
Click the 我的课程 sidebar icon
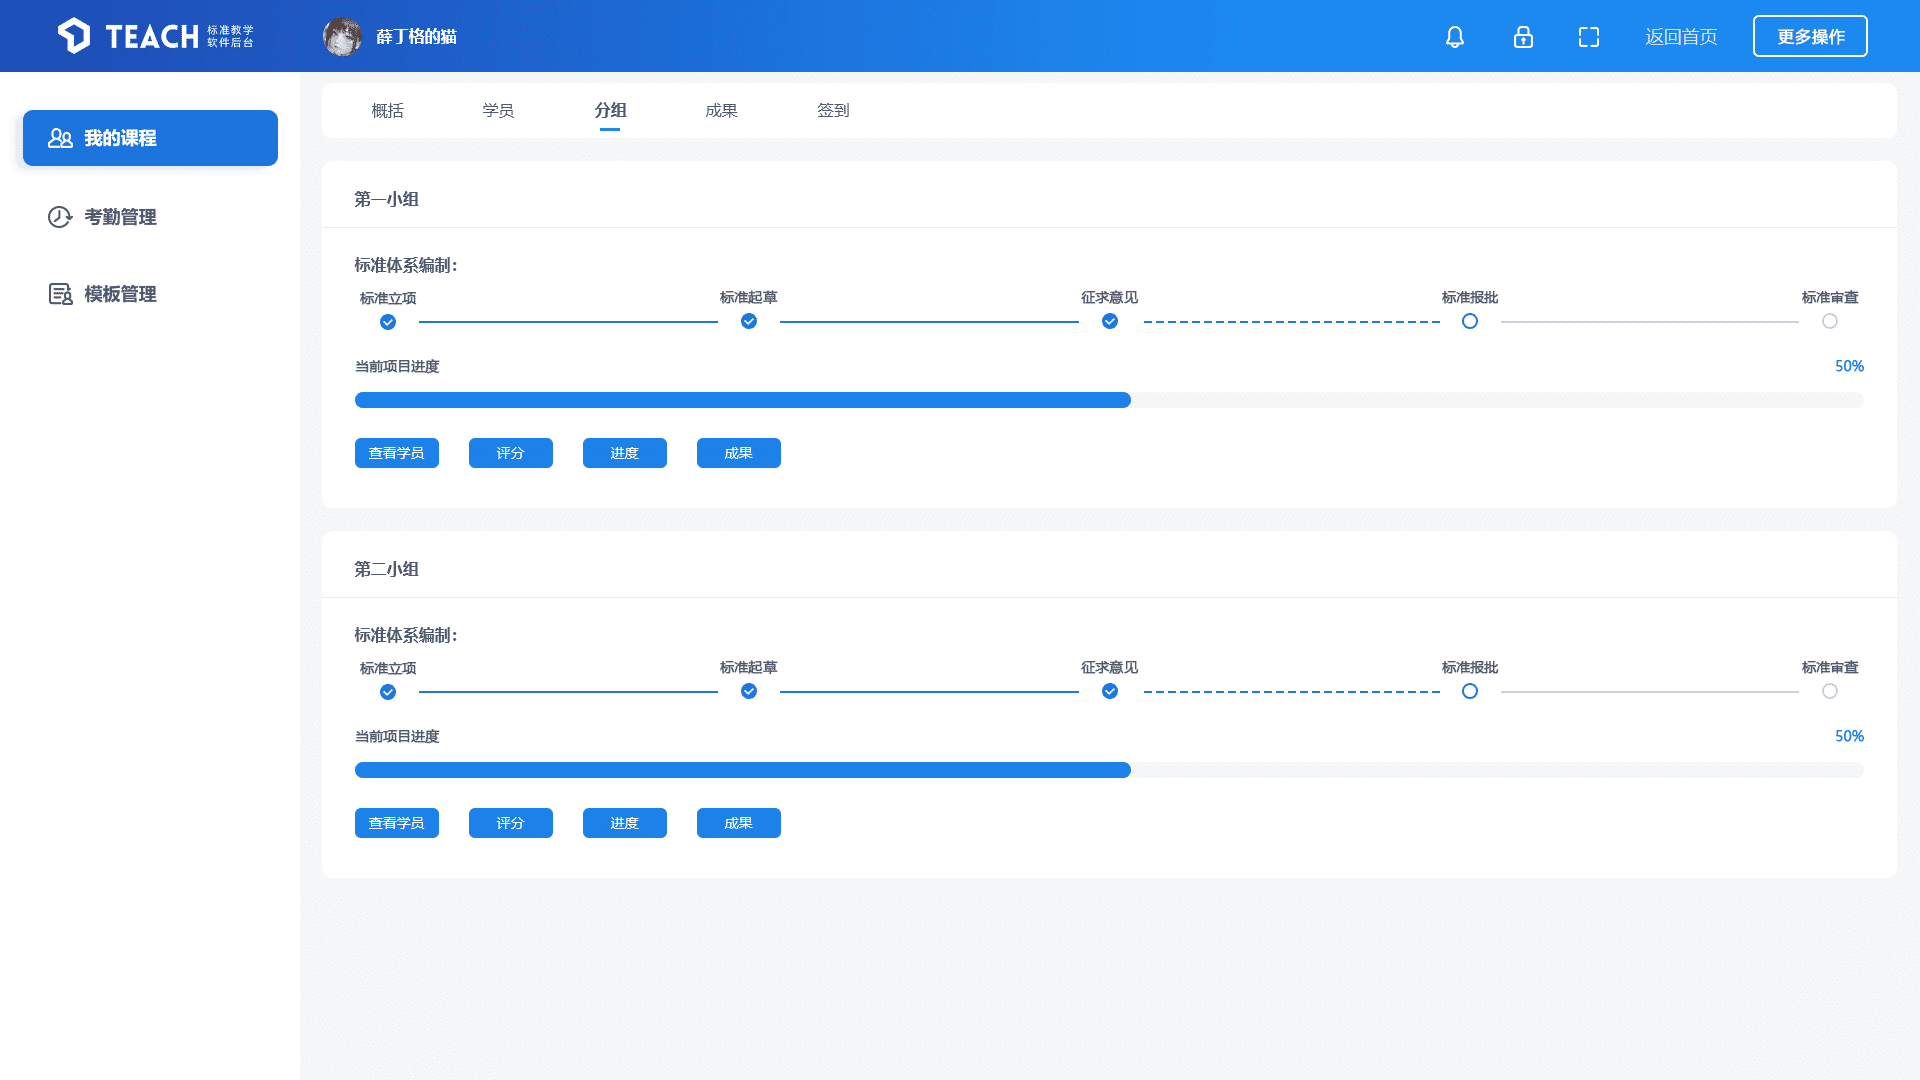coord(60,138)
